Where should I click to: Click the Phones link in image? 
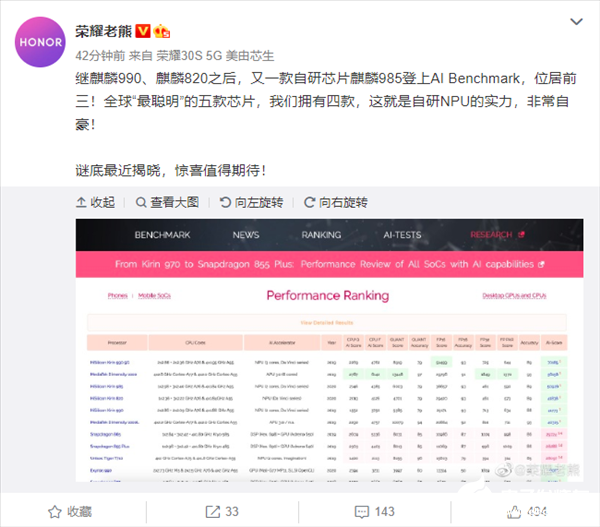[x=117, y=295]
